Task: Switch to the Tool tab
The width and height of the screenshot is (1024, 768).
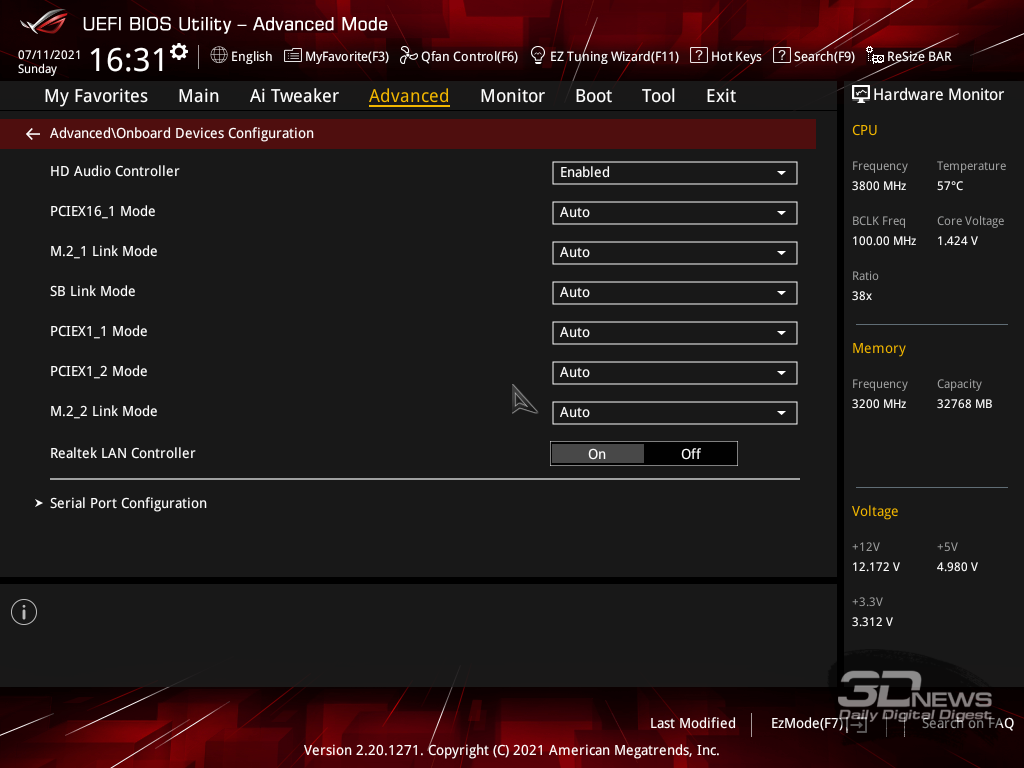Action: (x=658, y=96)
